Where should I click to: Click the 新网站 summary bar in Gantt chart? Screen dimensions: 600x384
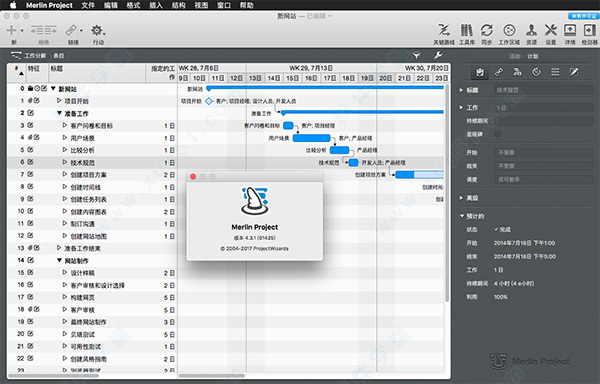click(325, 88)
